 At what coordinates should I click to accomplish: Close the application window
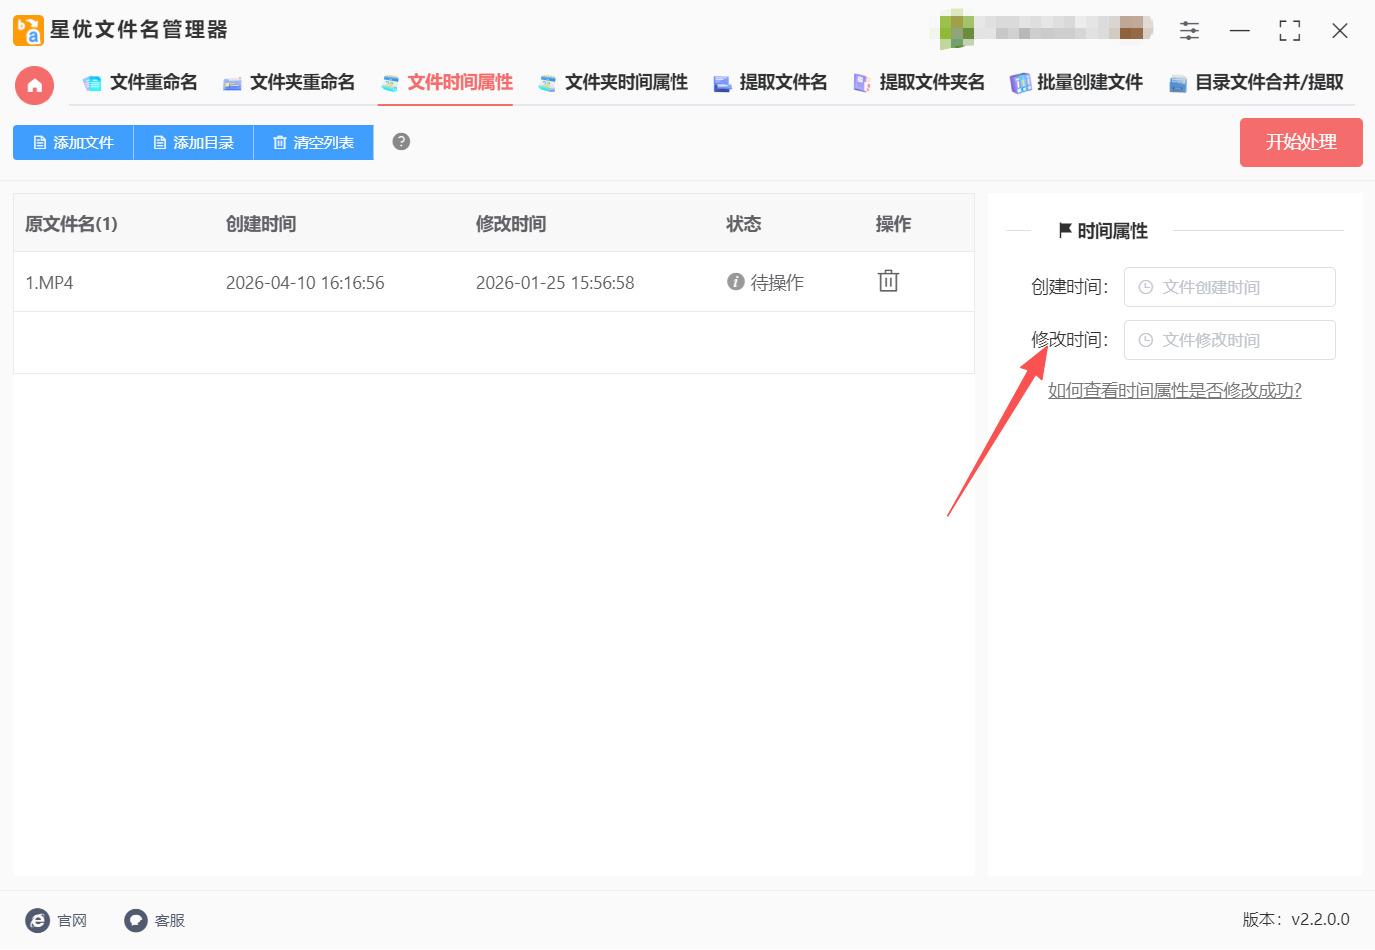(x=1340, y=31)
